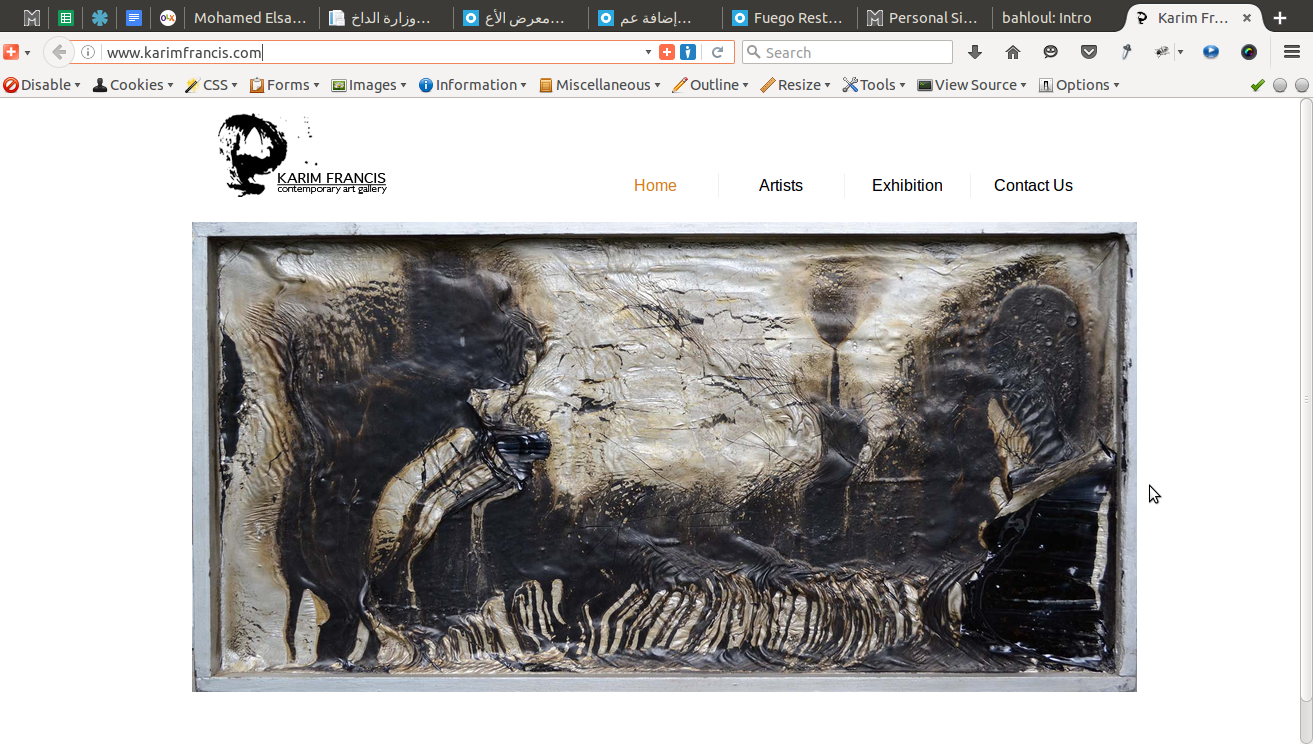Switch to the Mohamed Elsa... tab
Screen dimensions: 1313x744
251,18
